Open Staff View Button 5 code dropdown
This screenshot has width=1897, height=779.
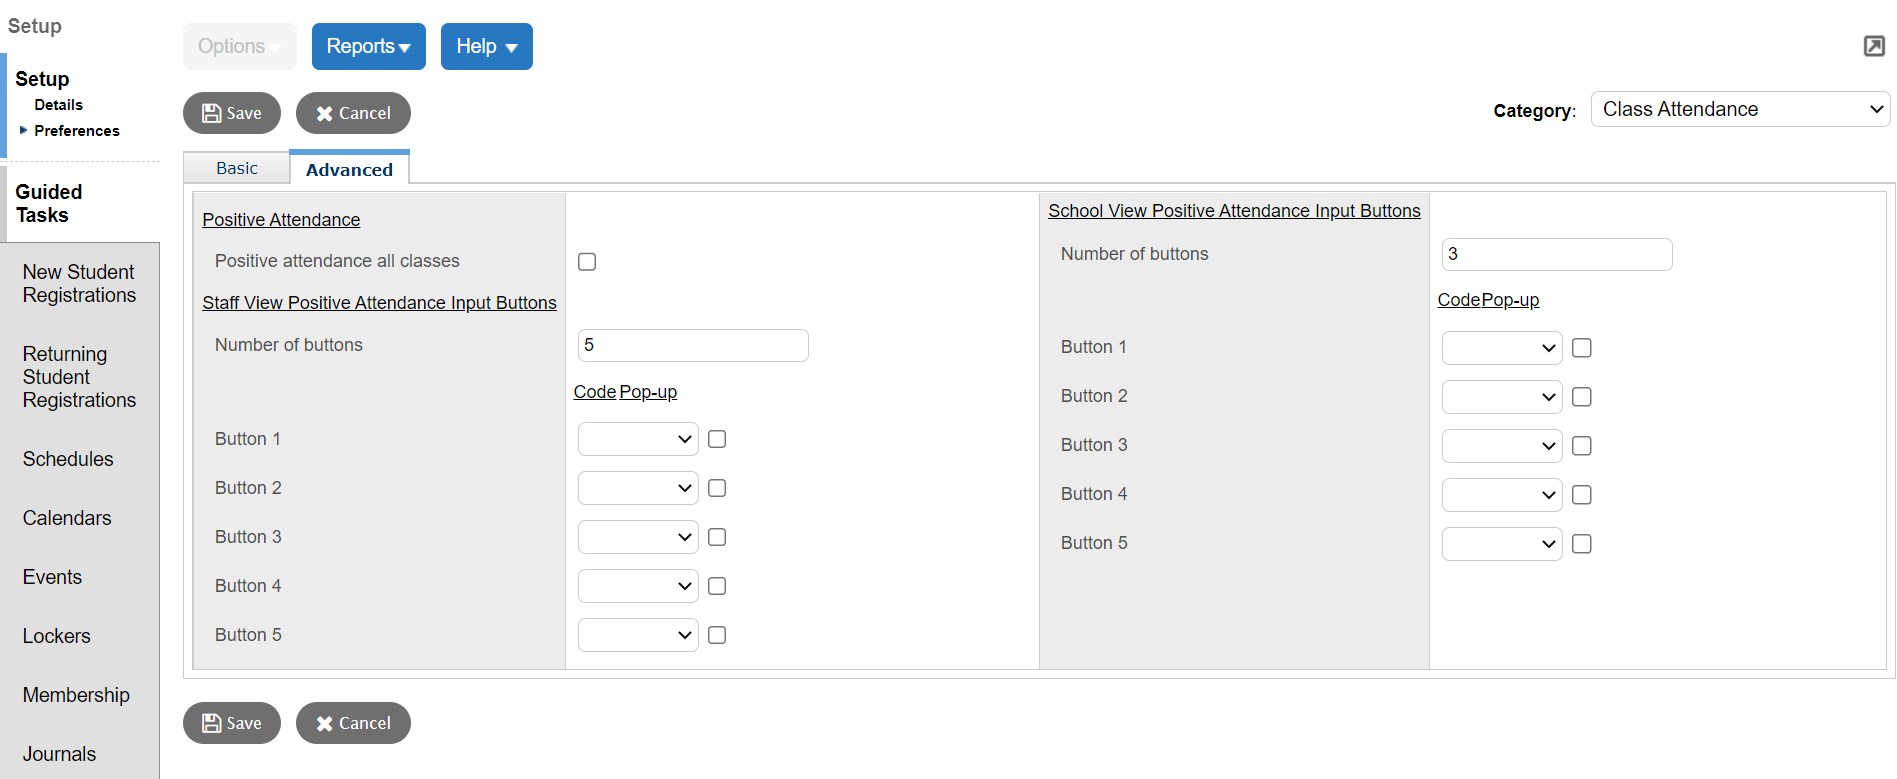638,635
